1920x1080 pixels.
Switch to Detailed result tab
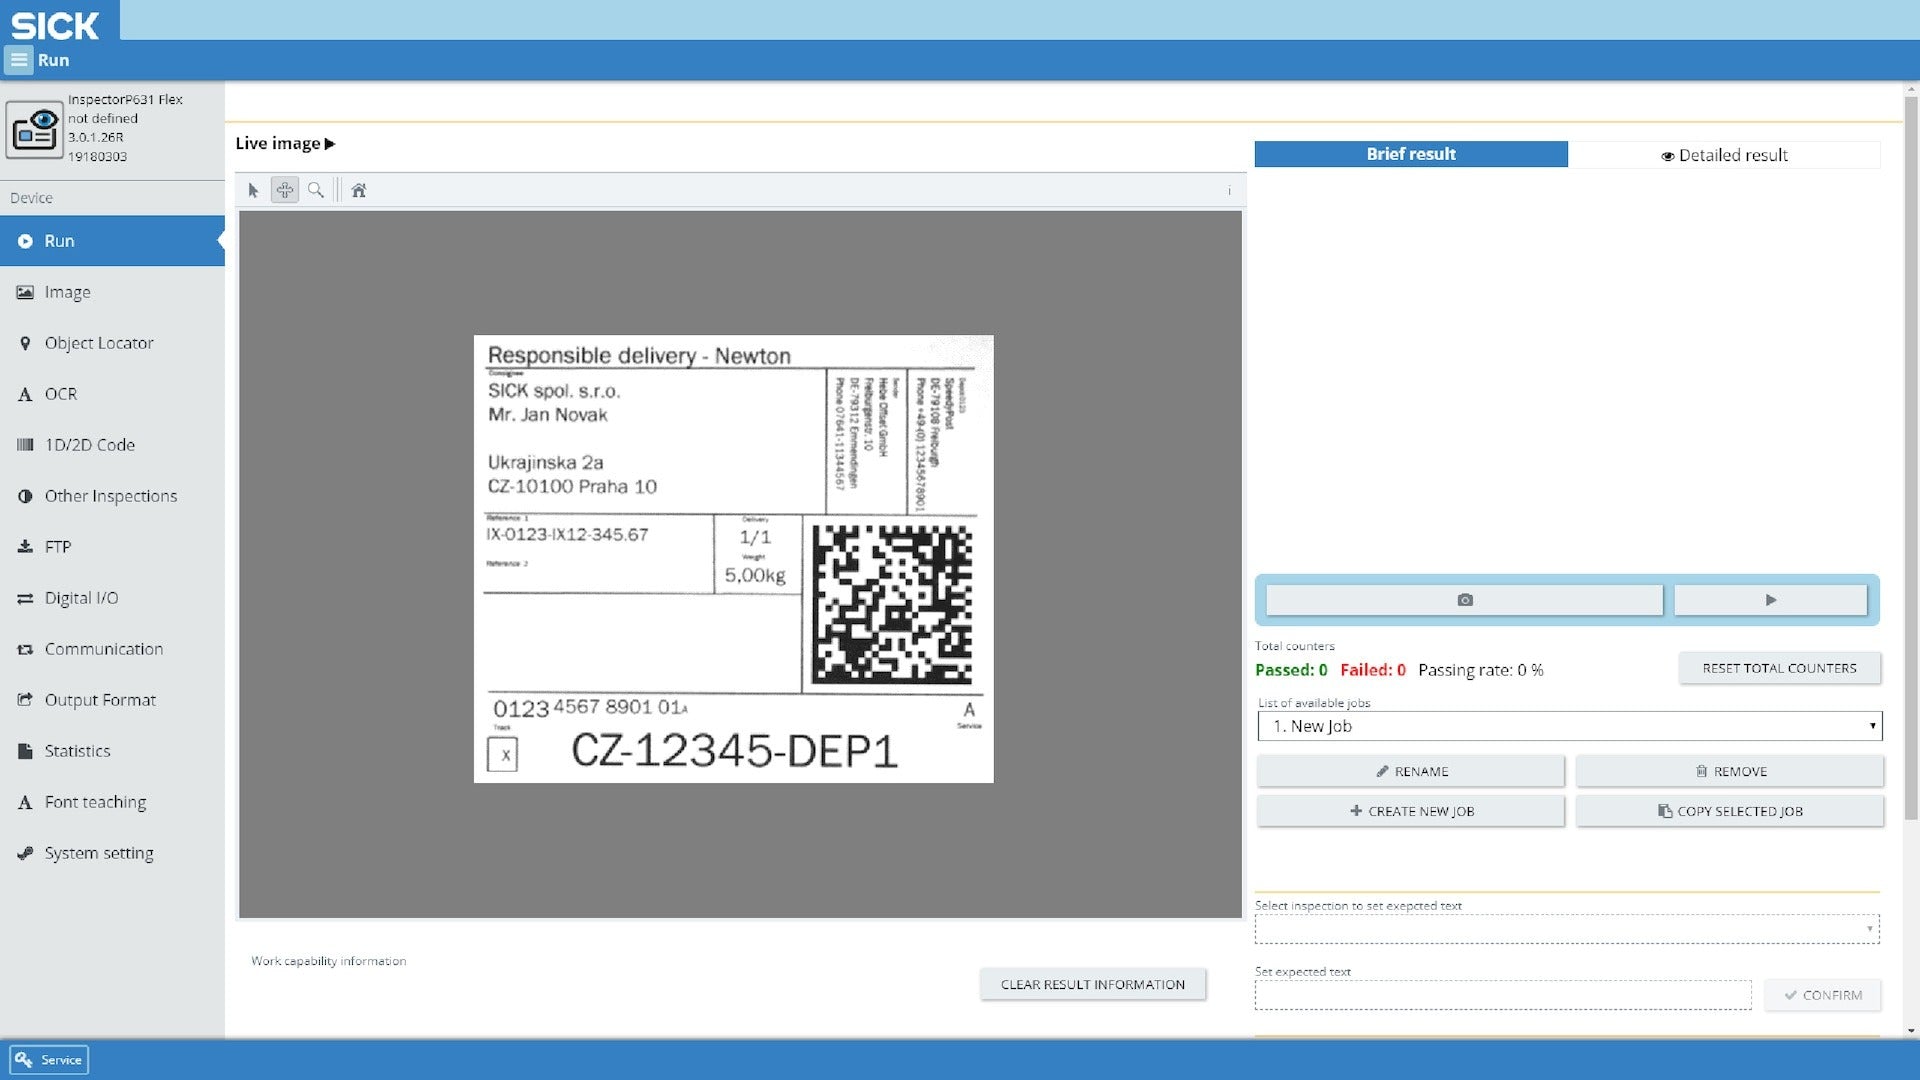tap(1724, 155)
